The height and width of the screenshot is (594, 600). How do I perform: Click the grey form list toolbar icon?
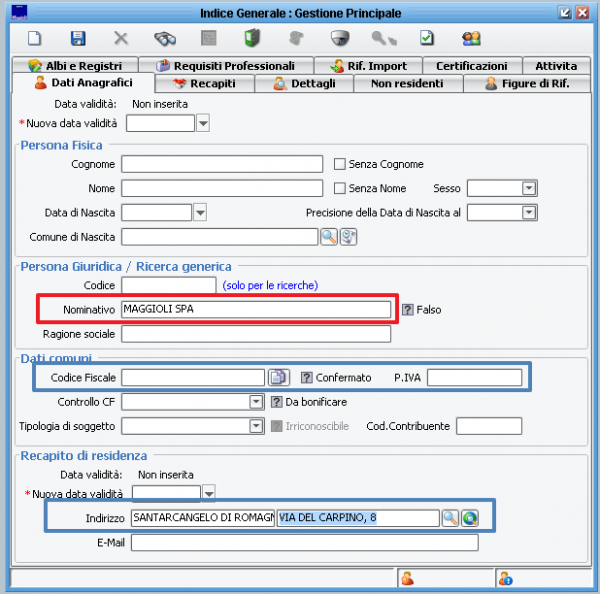[x=209, y=38]
